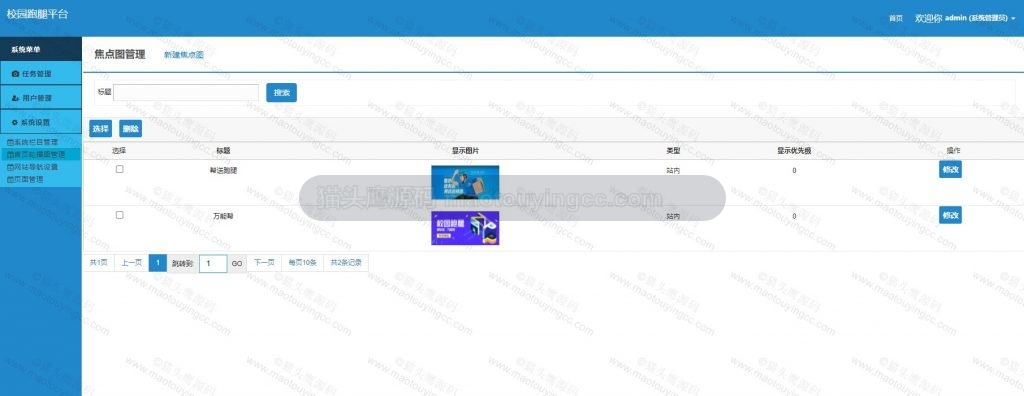Viewport: 1024px width, 396px height.
Task: Click 修改 in the first table row
Action: click(950, 169)
